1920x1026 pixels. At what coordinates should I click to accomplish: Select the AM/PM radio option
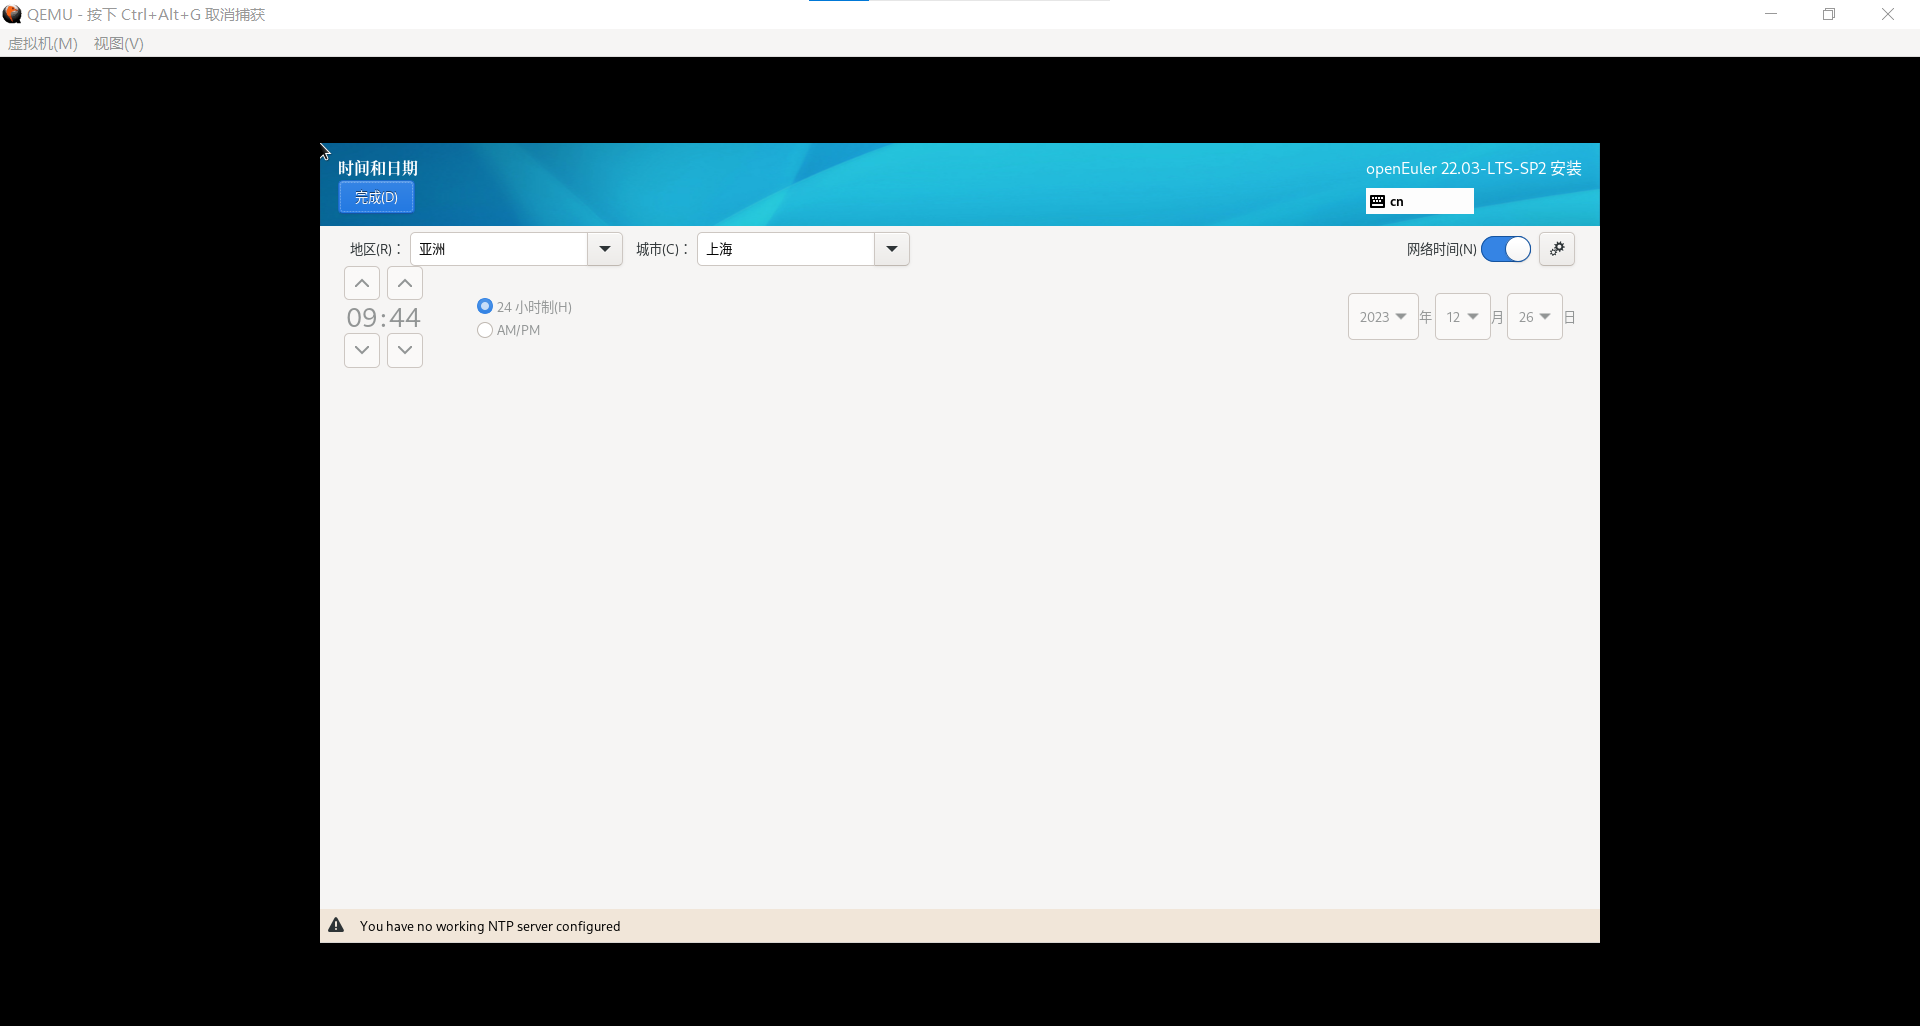point(509,330)
